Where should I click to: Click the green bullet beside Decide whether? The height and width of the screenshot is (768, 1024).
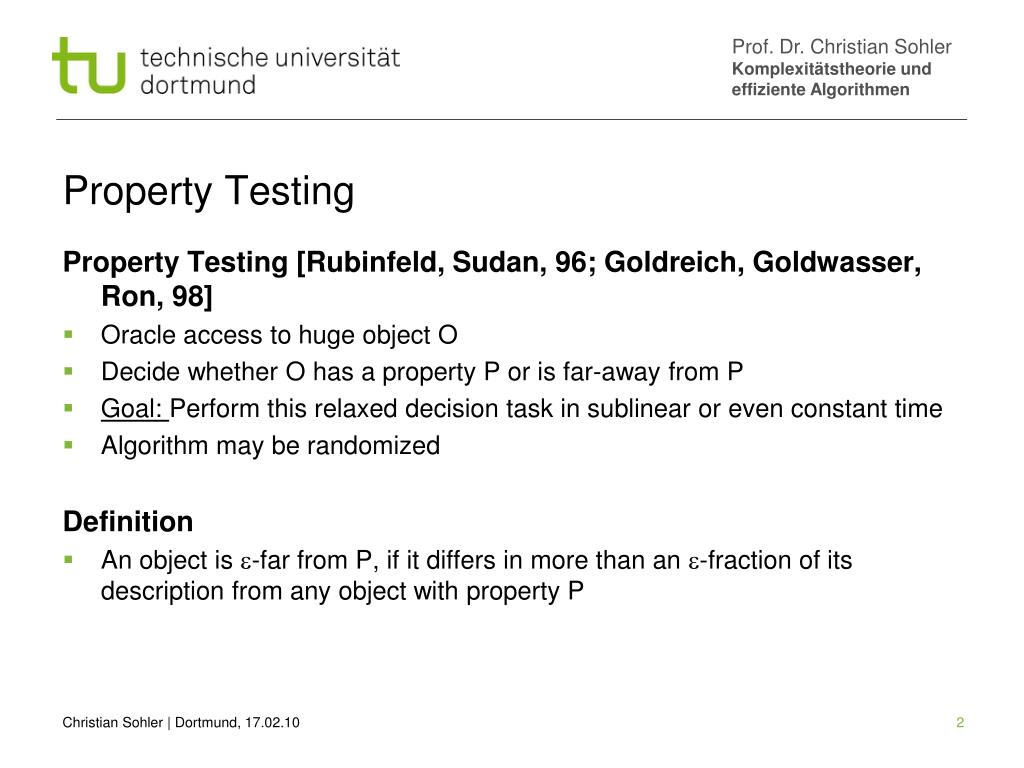coord(69,372)
